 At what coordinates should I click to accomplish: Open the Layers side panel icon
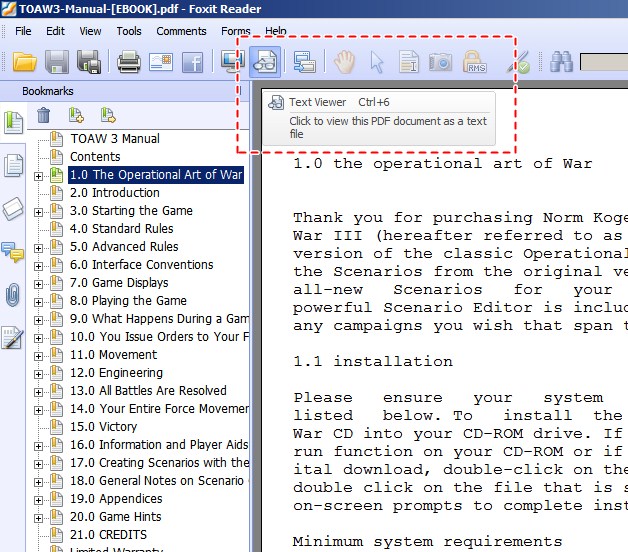13,208
